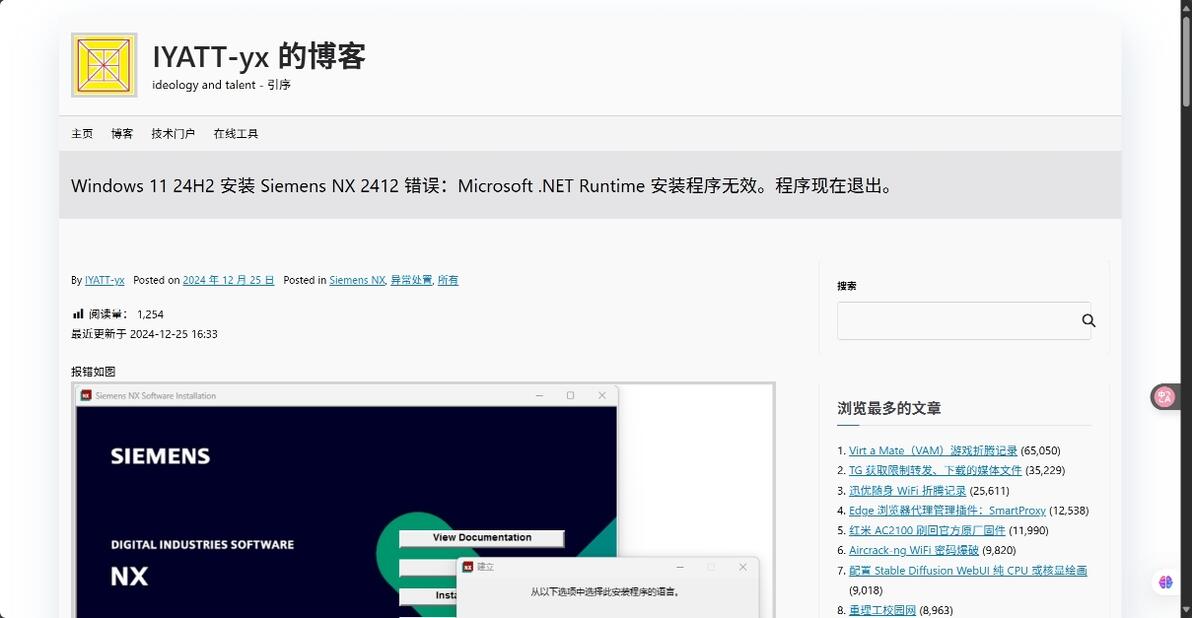Screen dimensions: 1192x618
Task: Click the 最近更新于 2024-12-25 16:33 text
Action: 144,334
